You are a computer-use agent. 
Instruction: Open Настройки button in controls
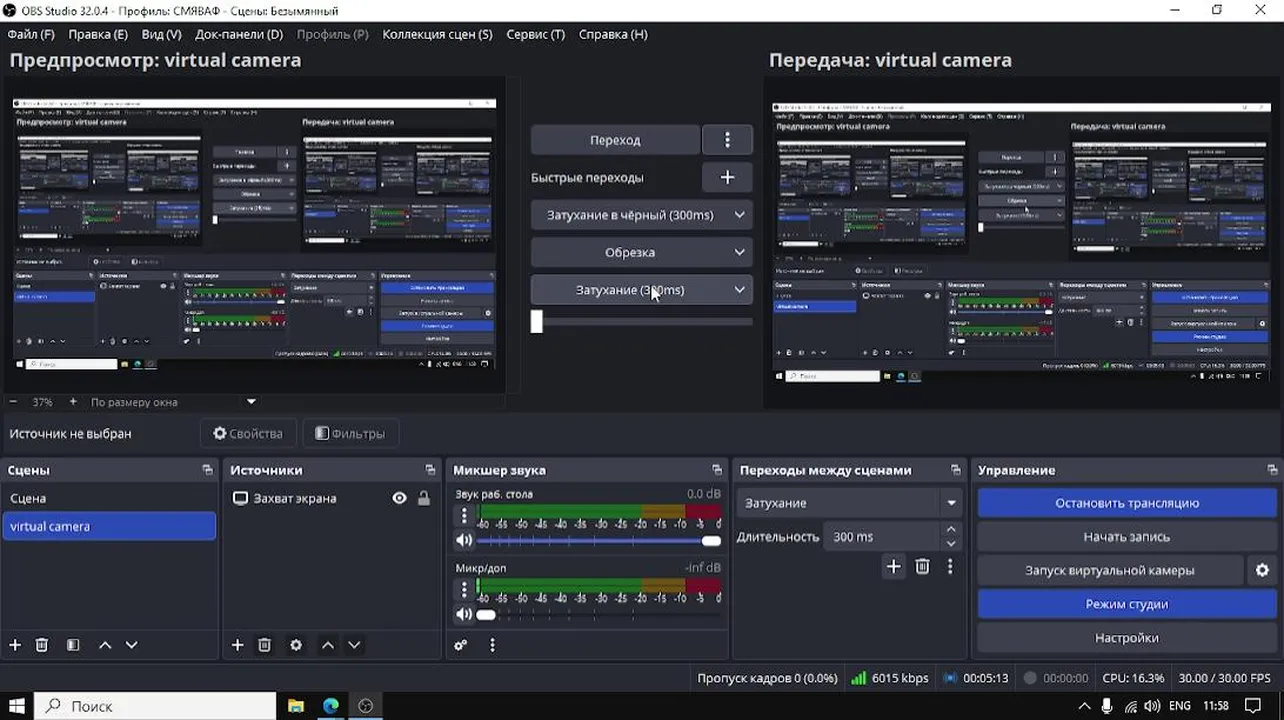pos(1127,638)
